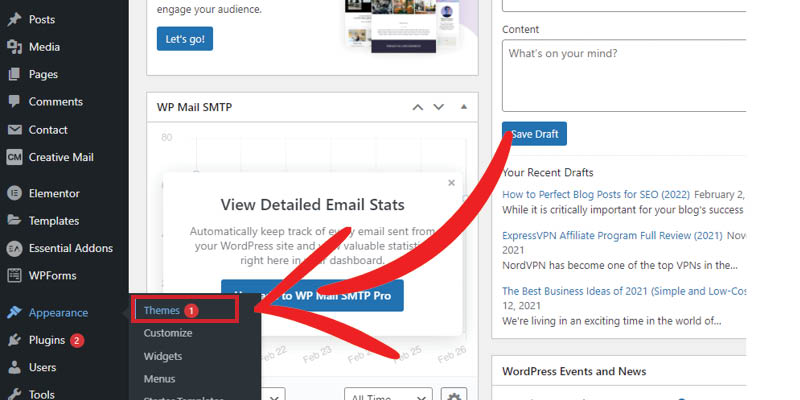Open draft The Best Business Ideas of 2021
Screen dimensions: 800x400
point(624,291)
